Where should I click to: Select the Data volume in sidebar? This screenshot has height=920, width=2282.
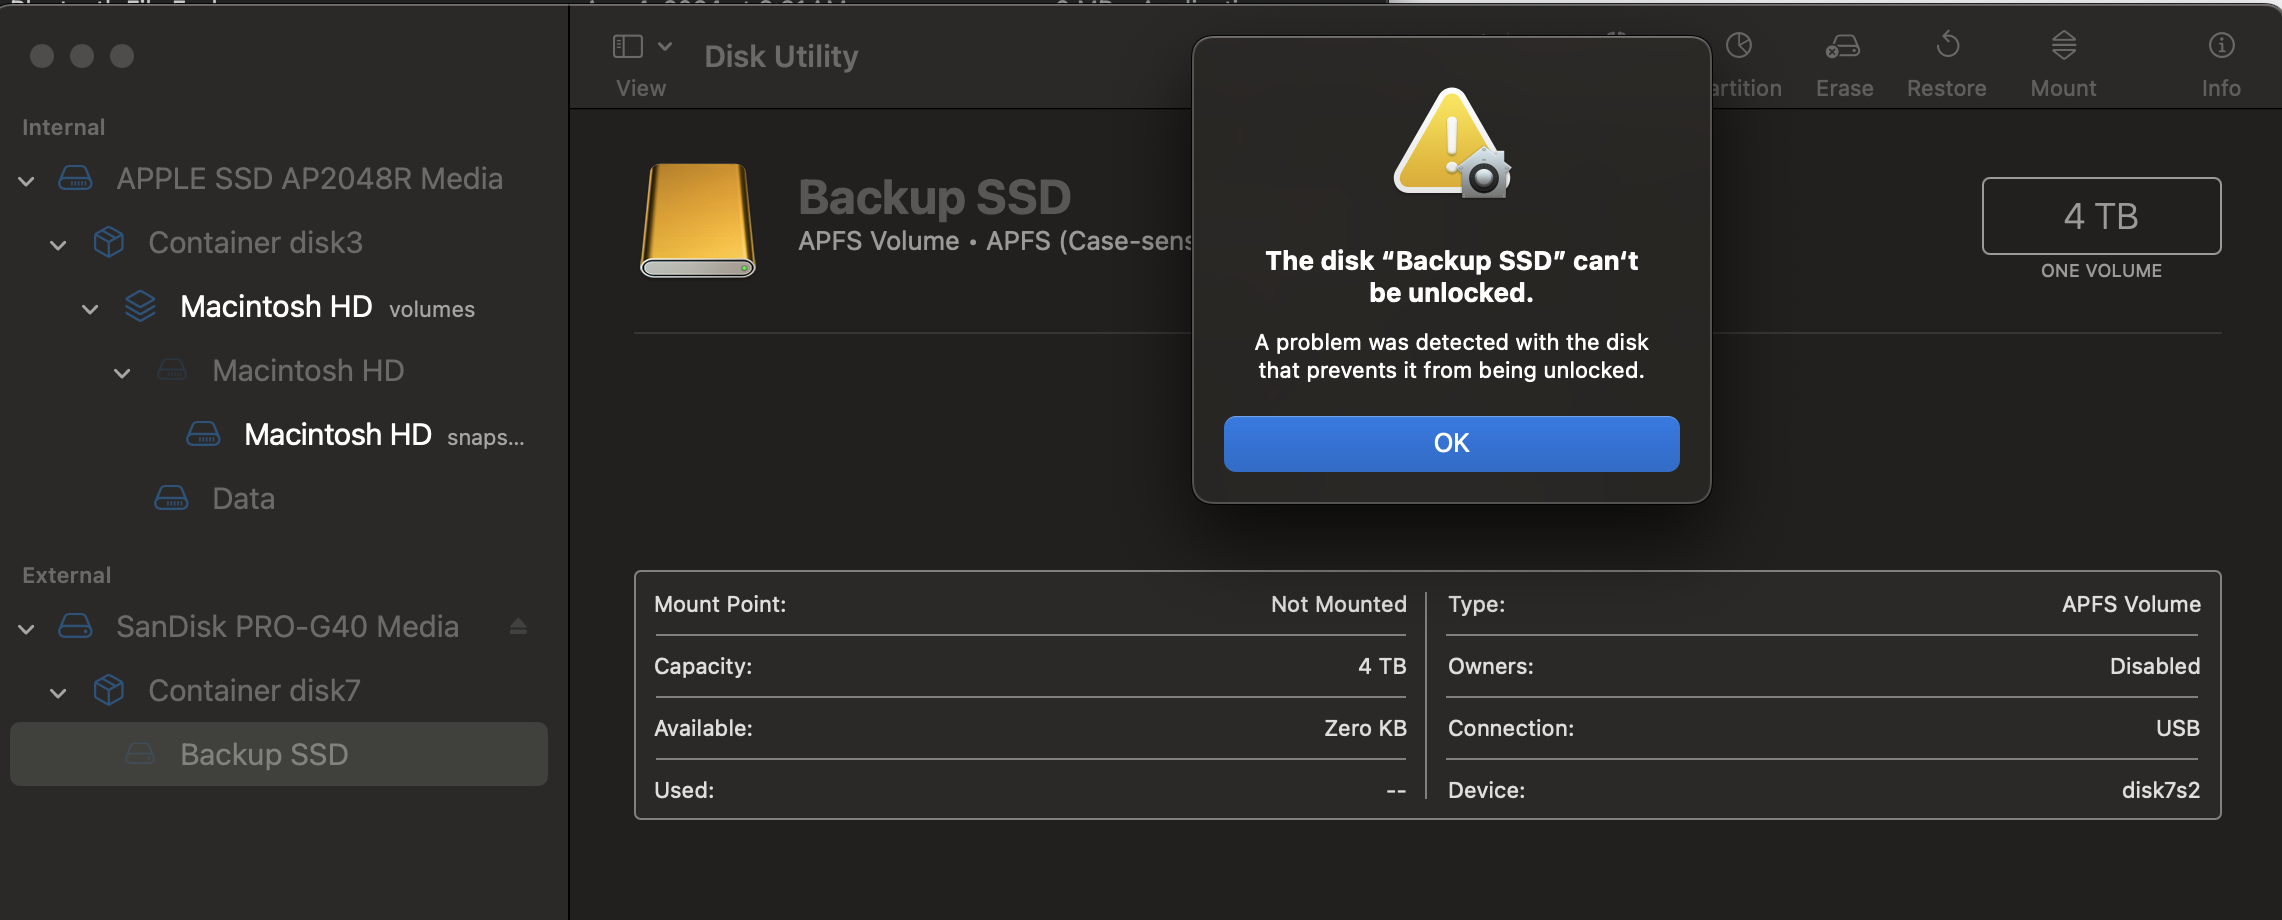click(x=243, y=499)
